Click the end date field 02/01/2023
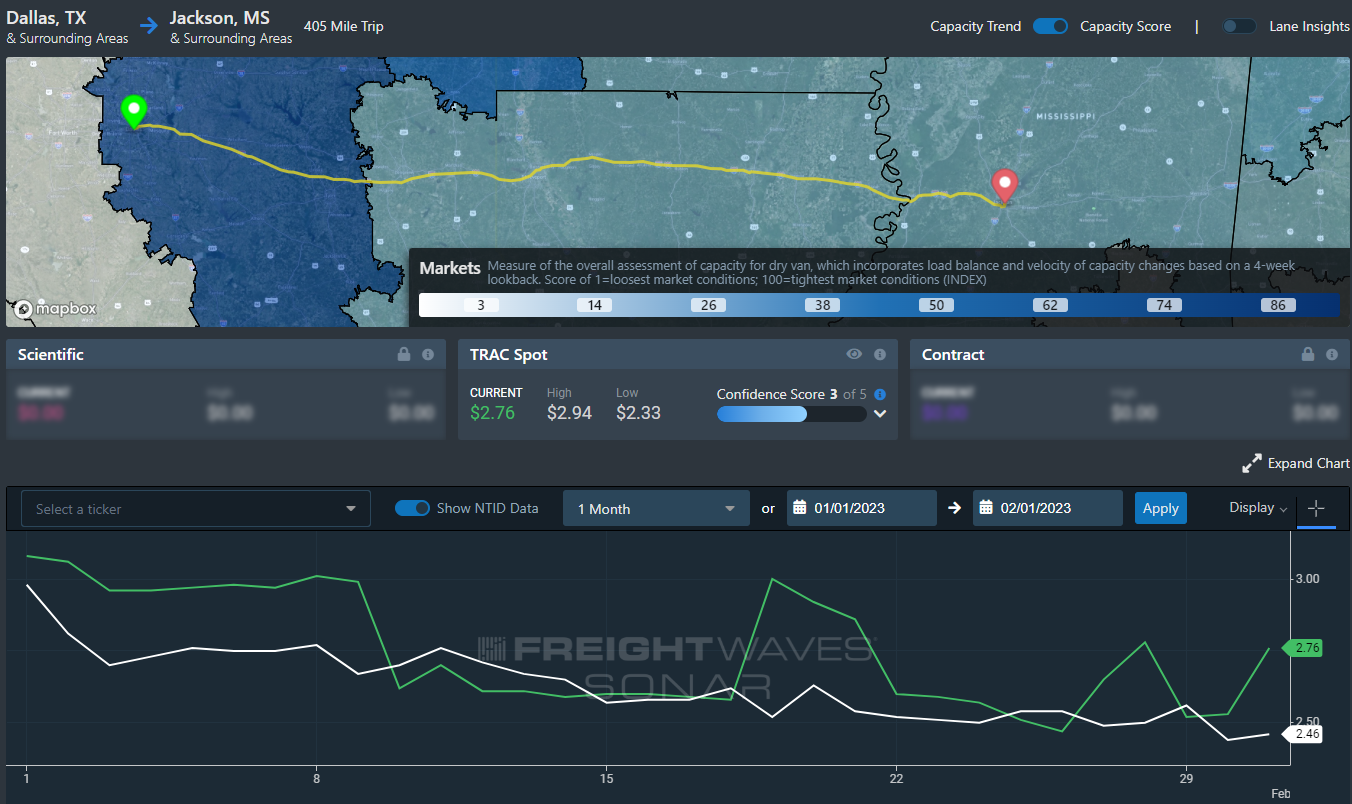The height and width of the screenshot is (804, 1352). 1048,508
